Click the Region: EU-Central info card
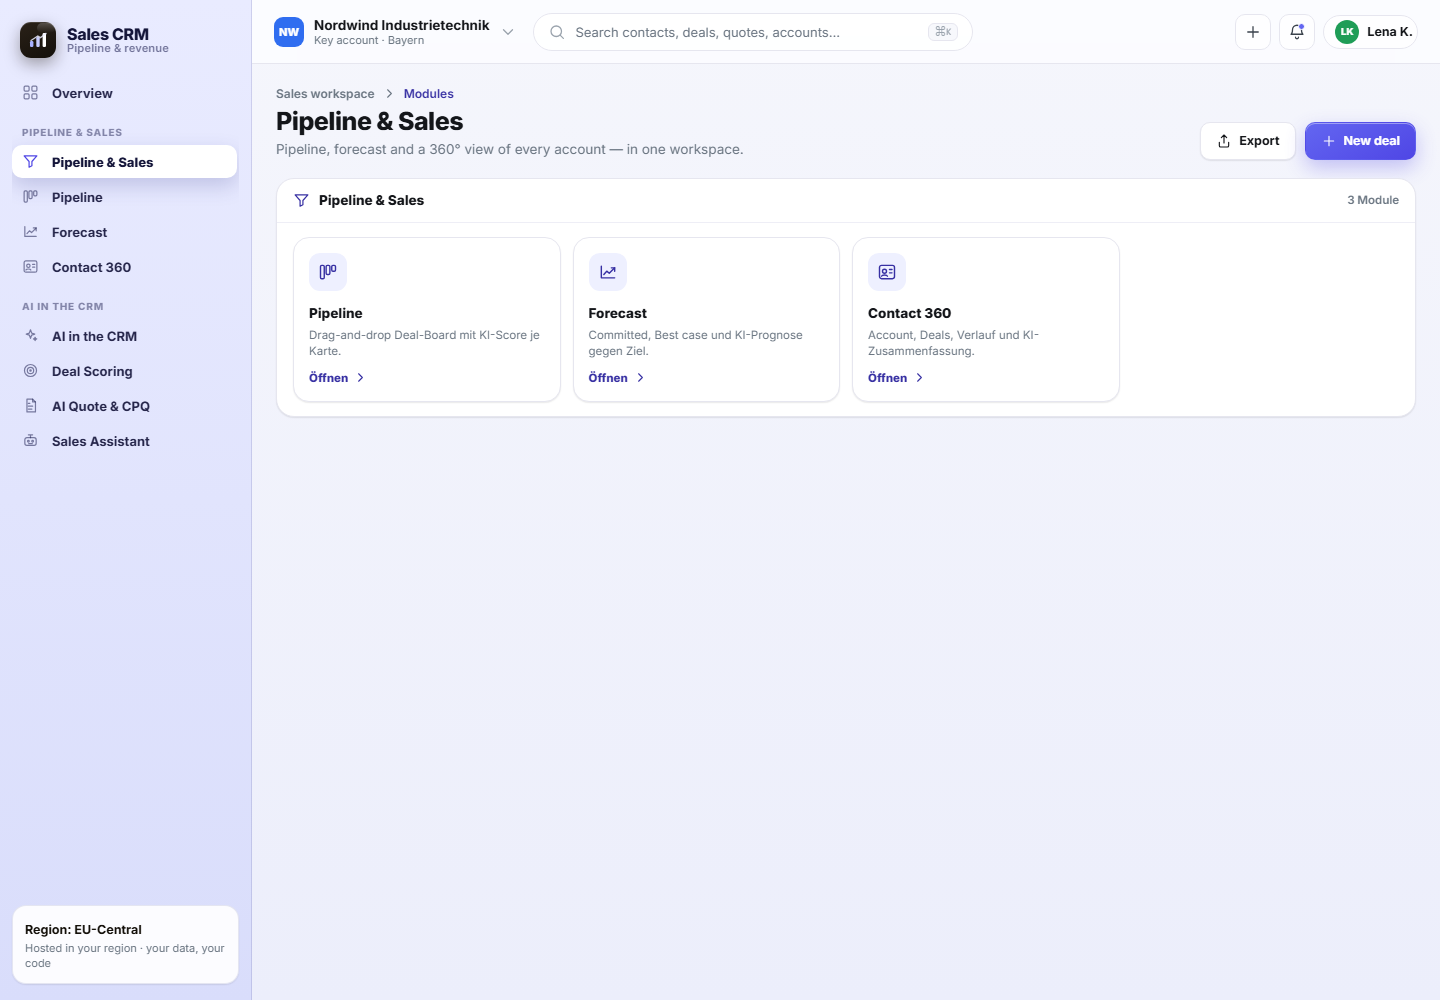1440x1000 pixels. [x=125, y=945]
